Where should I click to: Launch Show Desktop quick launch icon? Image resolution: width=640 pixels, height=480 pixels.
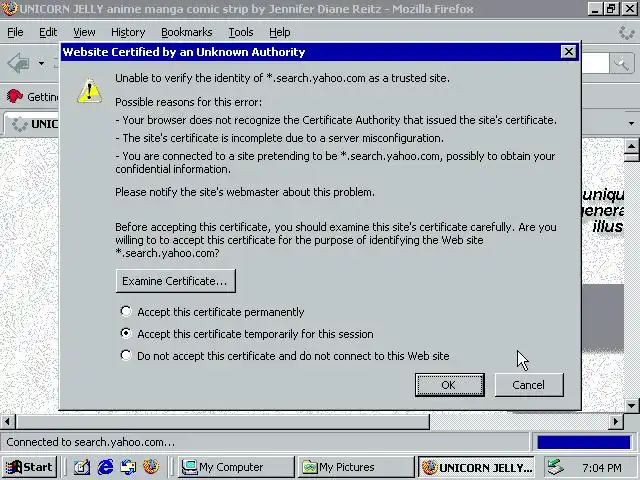pos(82,467)
